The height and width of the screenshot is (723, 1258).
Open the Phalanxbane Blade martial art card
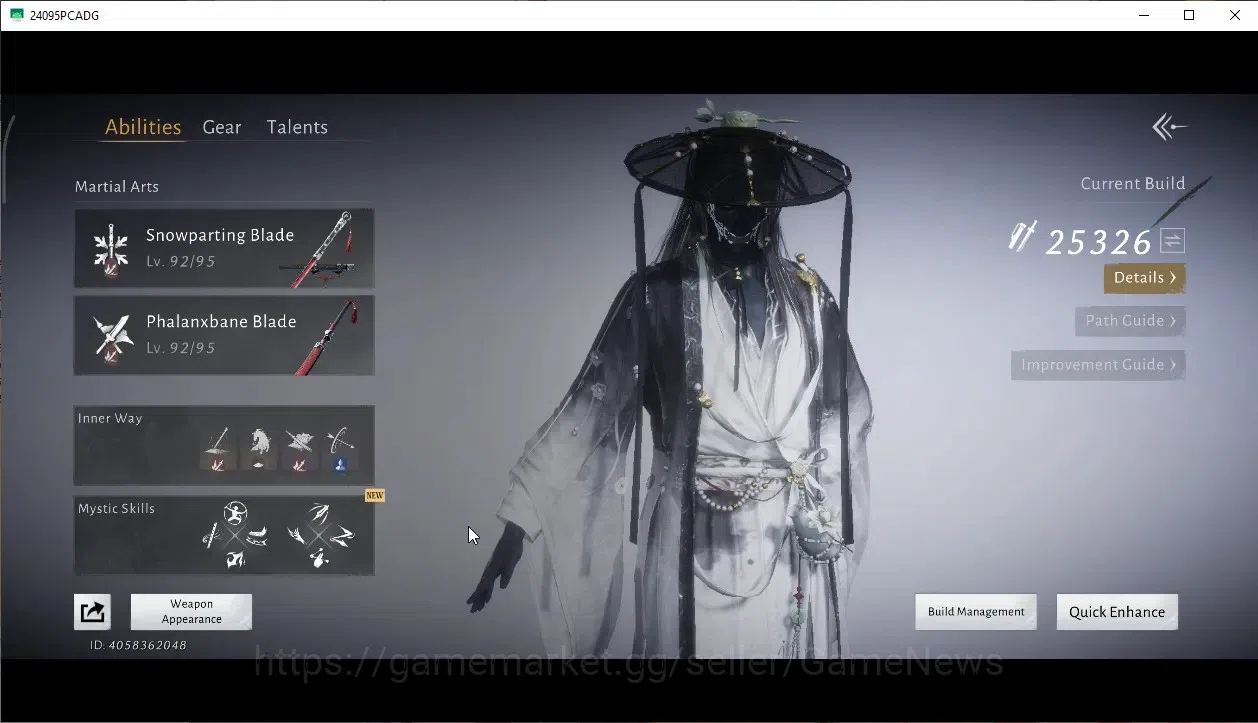tap(224, 335)
